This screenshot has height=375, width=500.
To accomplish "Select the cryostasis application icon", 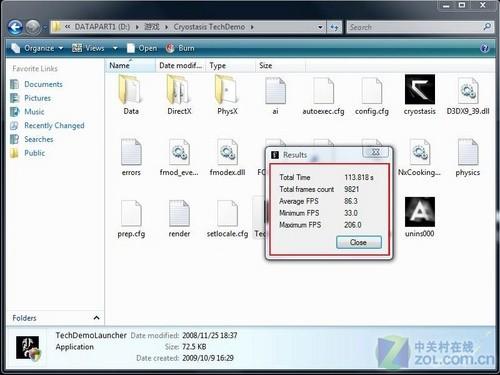I will click(420, 95).
